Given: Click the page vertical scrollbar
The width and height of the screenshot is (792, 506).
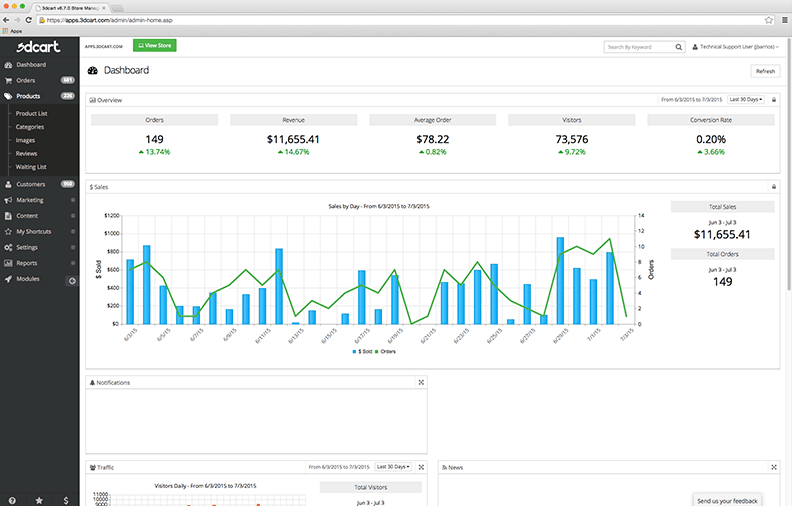Looking at the screenshot, I should [x=789, y=164].
